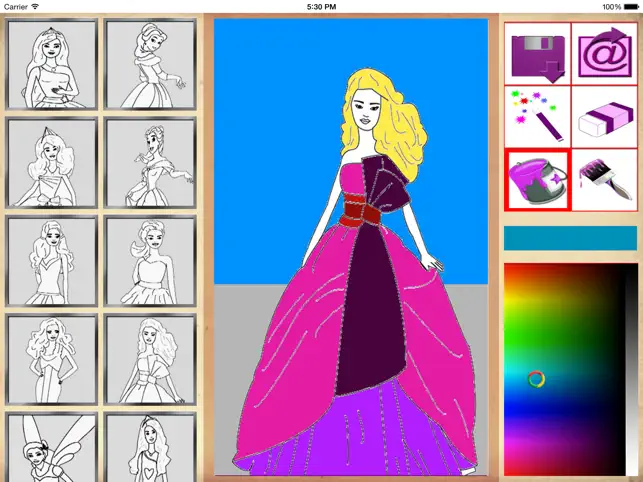This screenshot has height=482, width=643.
Task: Select the magic wand sparkle tool
Action: click(538, 117)
